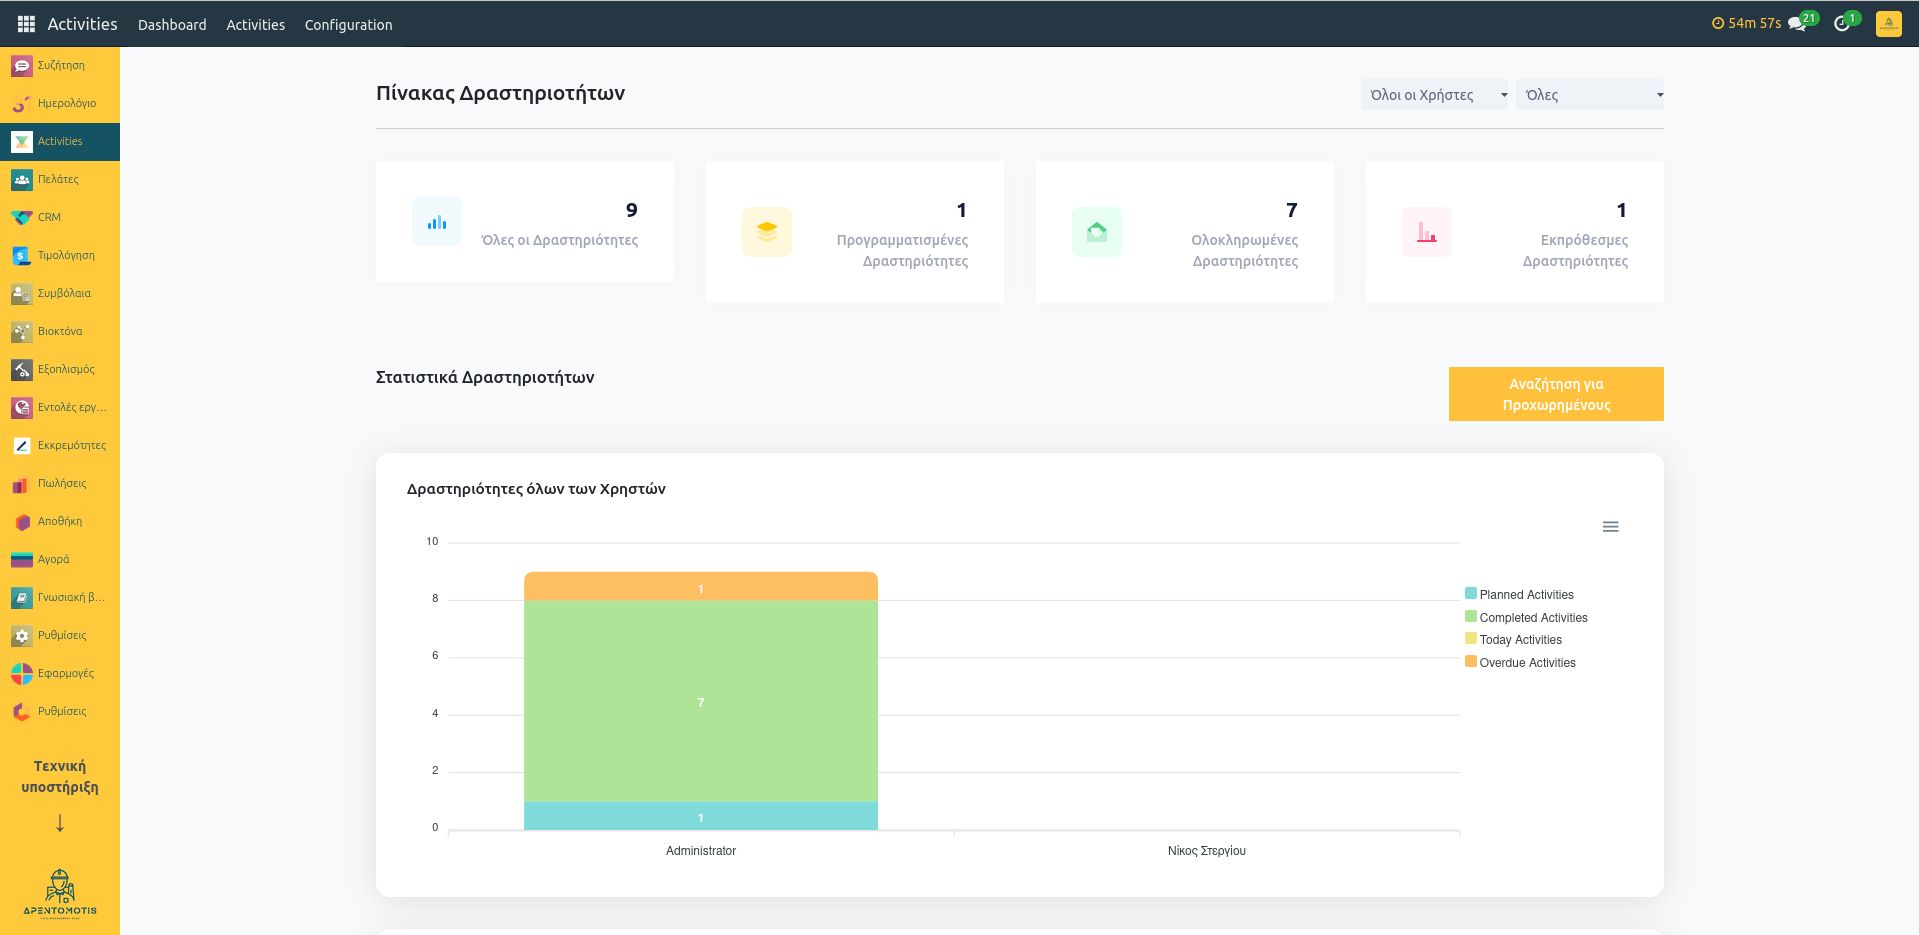Click the Νίκος Στεργίου axis label
The width and height of the screenshot is (1919, 935).
pyautogui.click(x=1207, y=851)
